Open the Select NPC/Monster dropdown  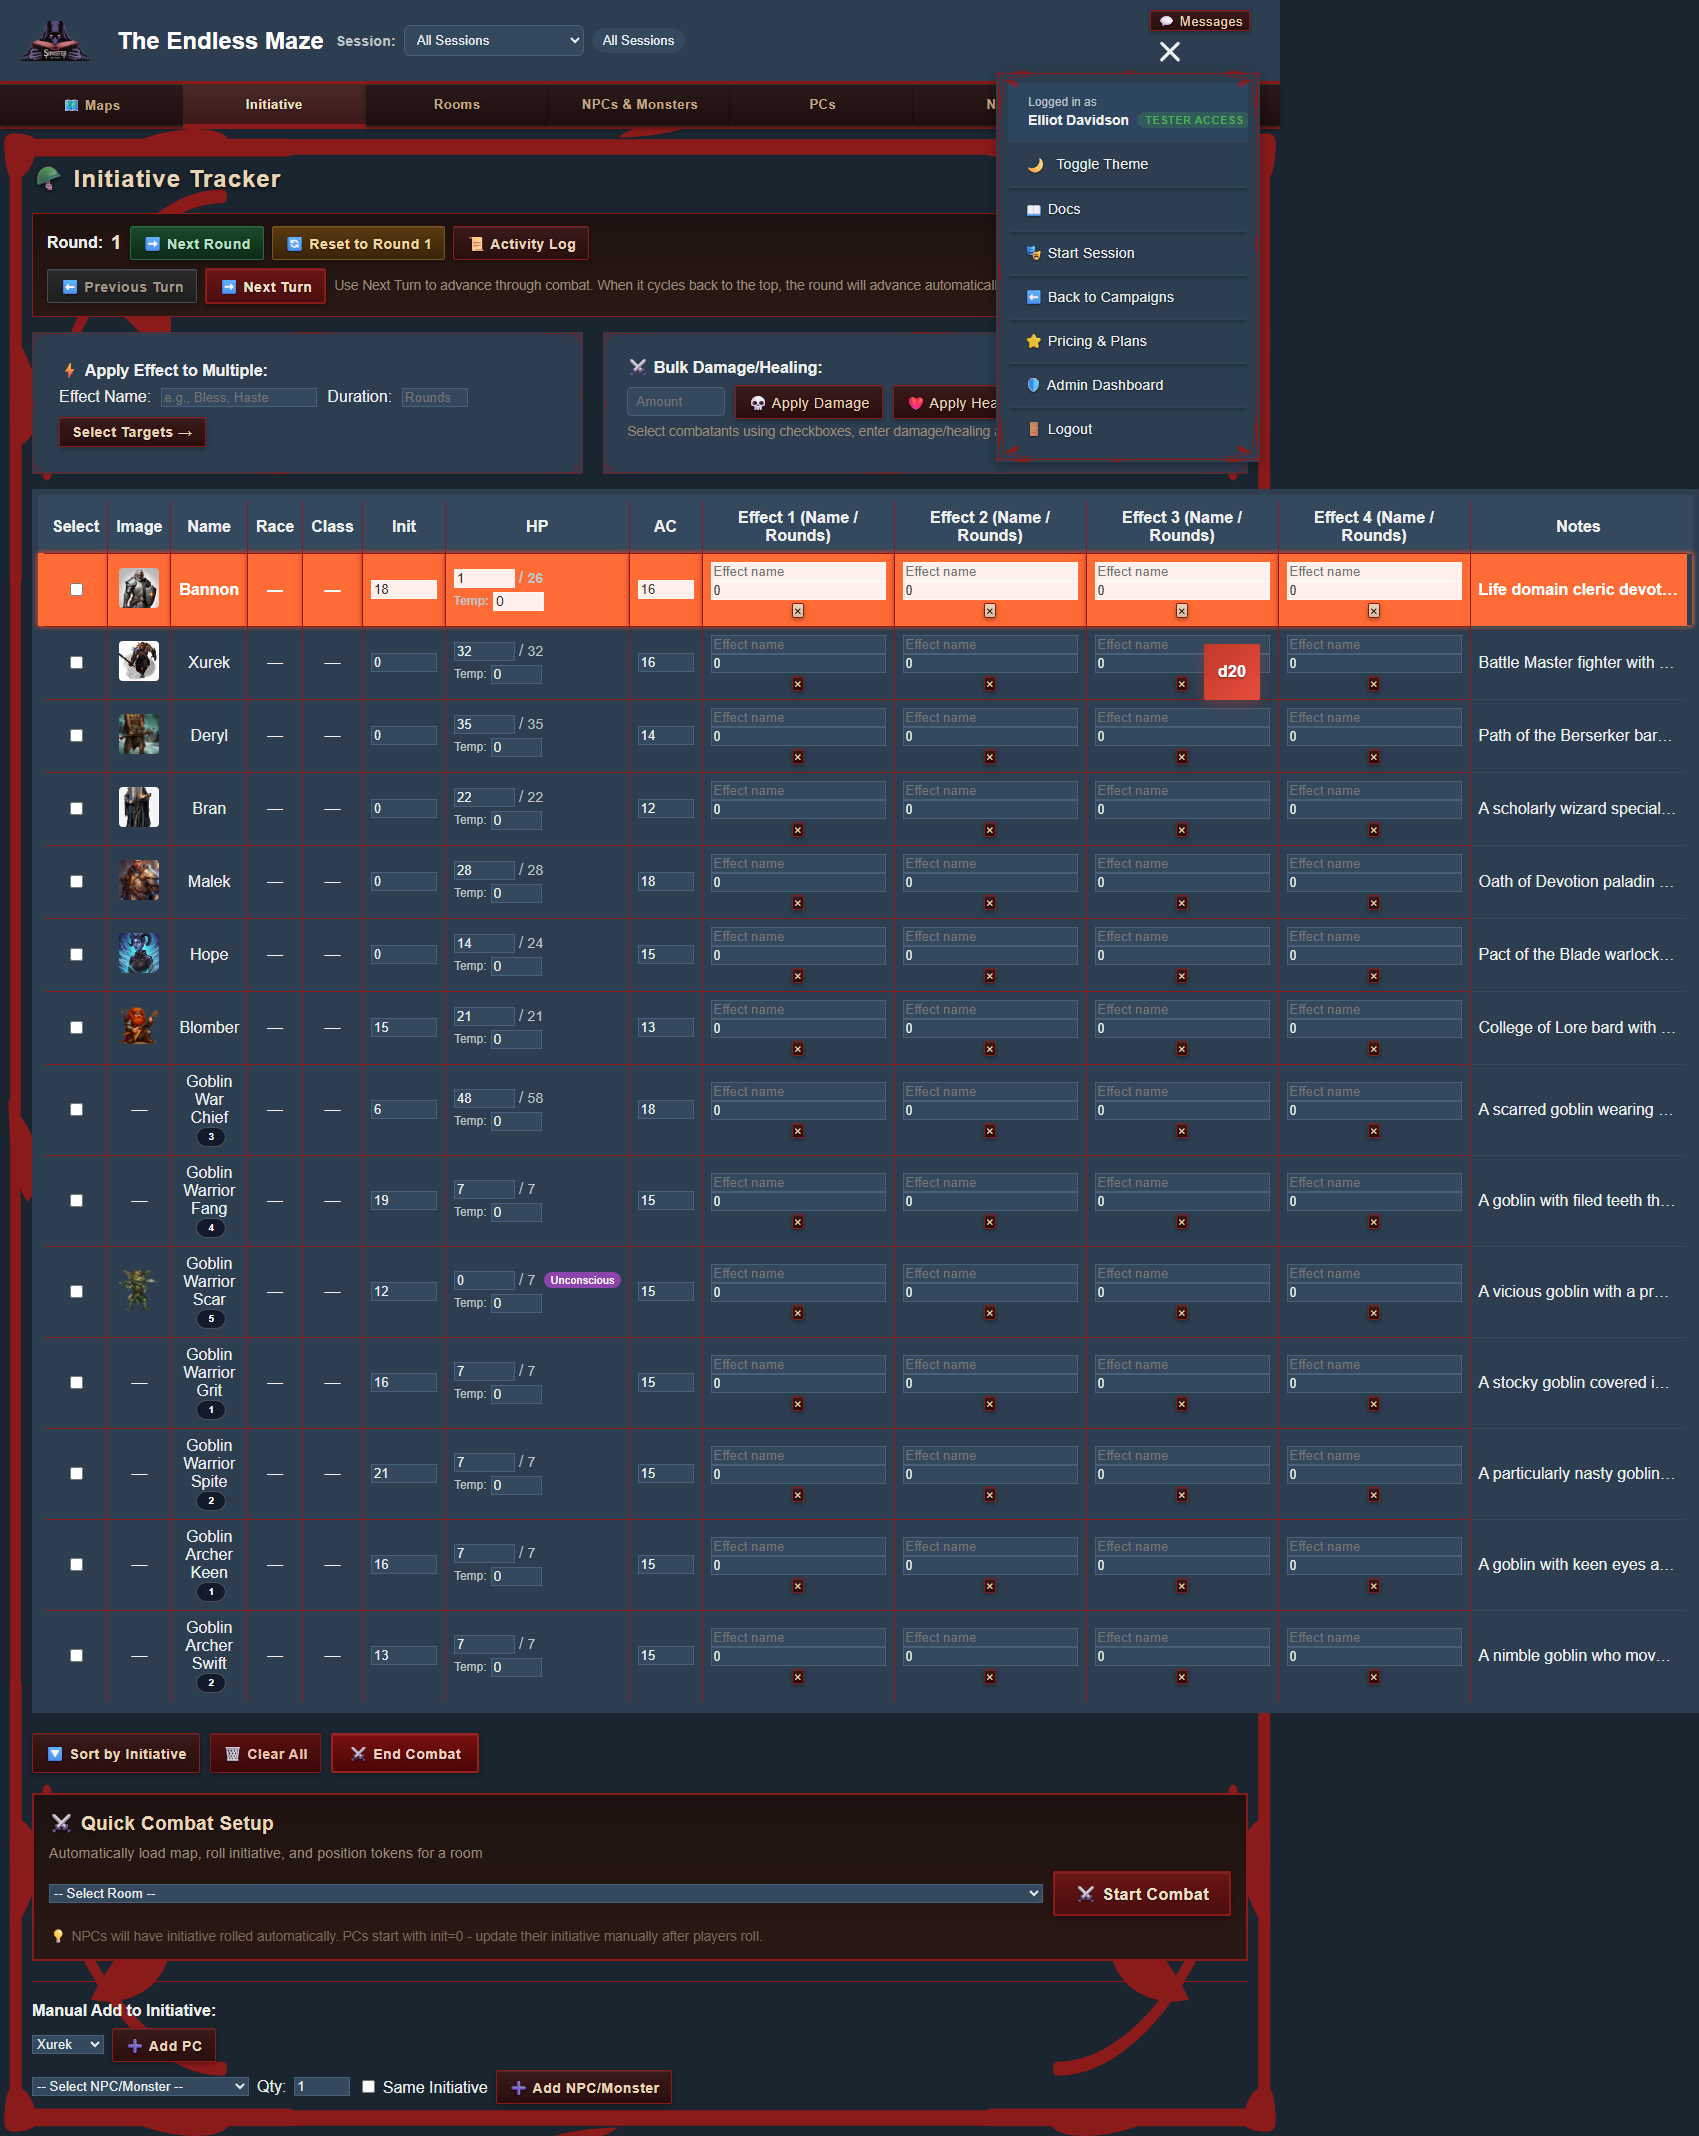coord(139,2086)
